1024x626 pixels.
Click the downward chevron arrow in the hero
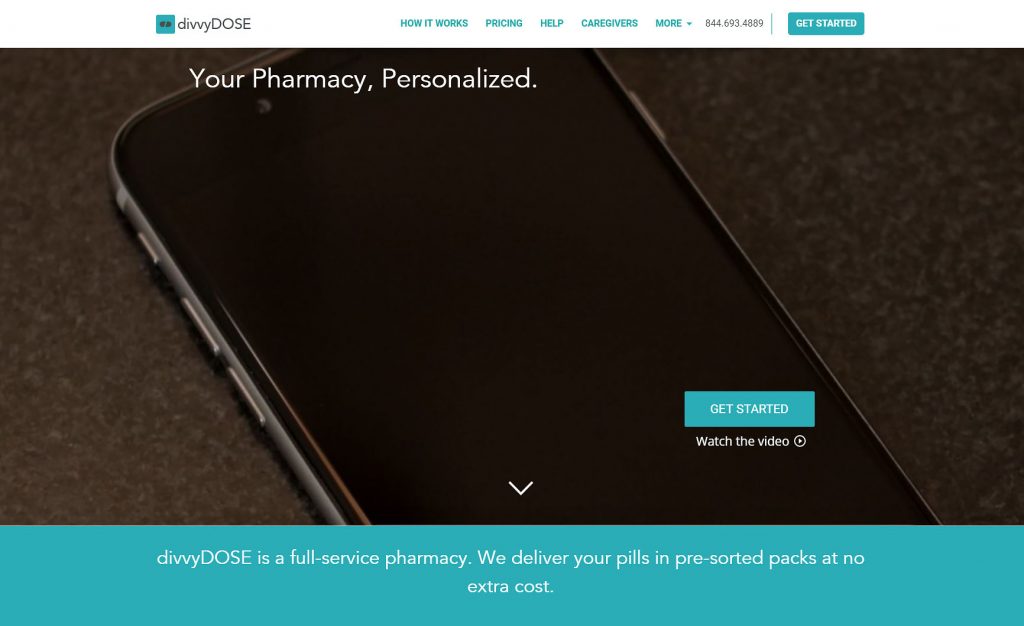520,488
